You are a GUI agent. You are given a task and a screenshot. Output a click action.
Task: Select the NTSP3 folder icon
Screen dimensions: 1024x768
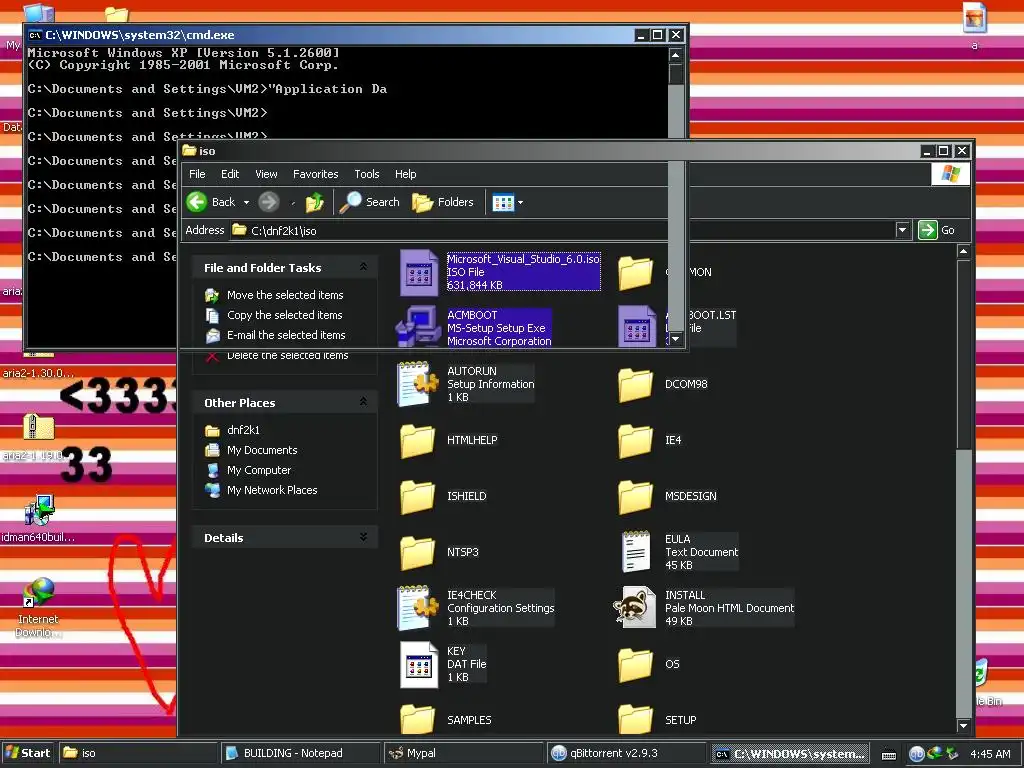[417, 553]
